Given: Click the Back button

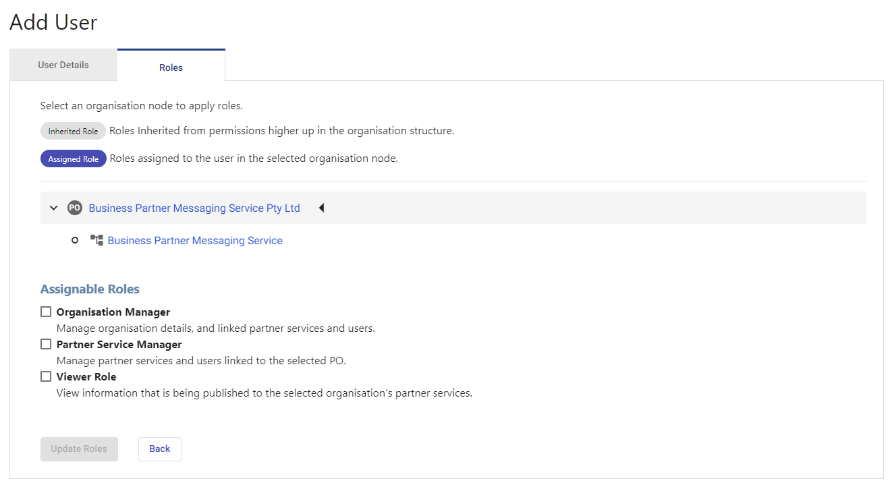Looking at the screenshot, I should [160, 449].
